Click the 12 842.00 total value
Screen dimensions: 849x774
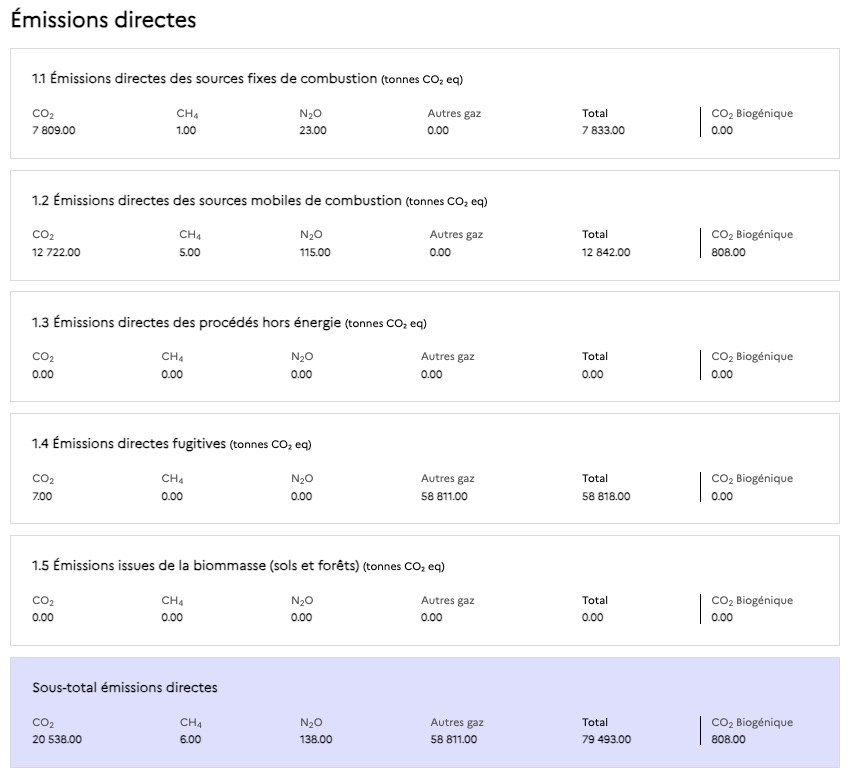click(606, 253)
